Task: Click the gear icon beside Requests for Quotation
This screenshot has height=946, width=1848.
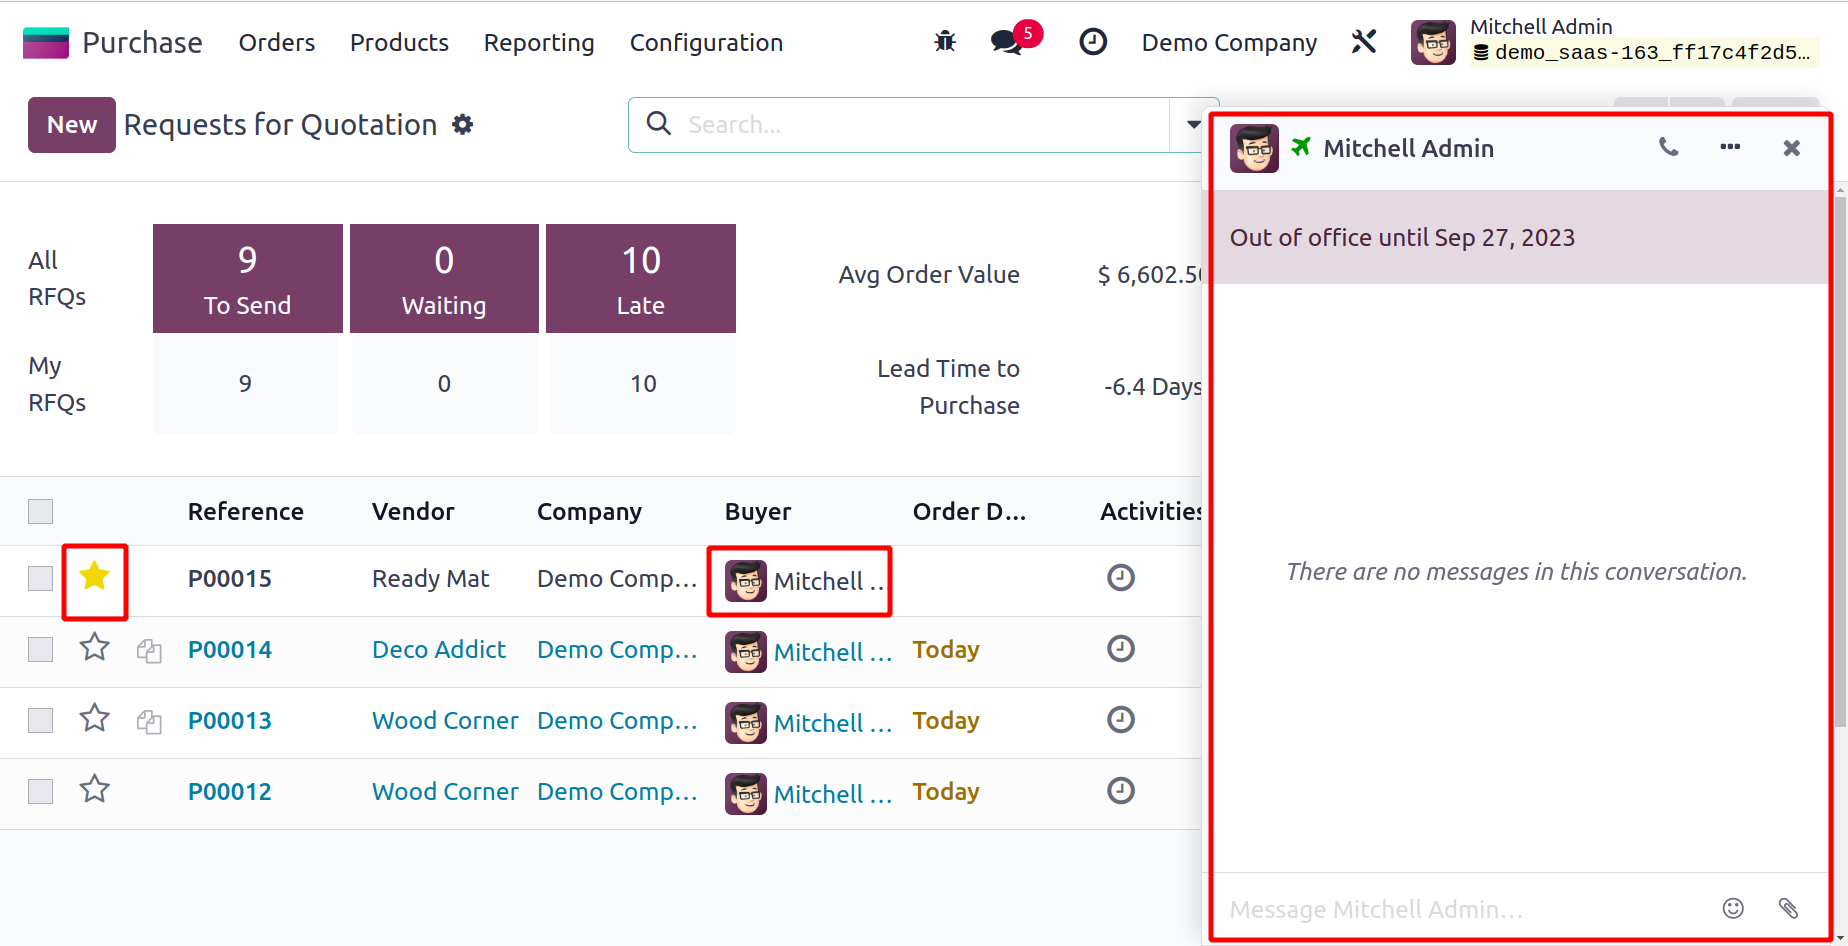Action: coord(462,125)
